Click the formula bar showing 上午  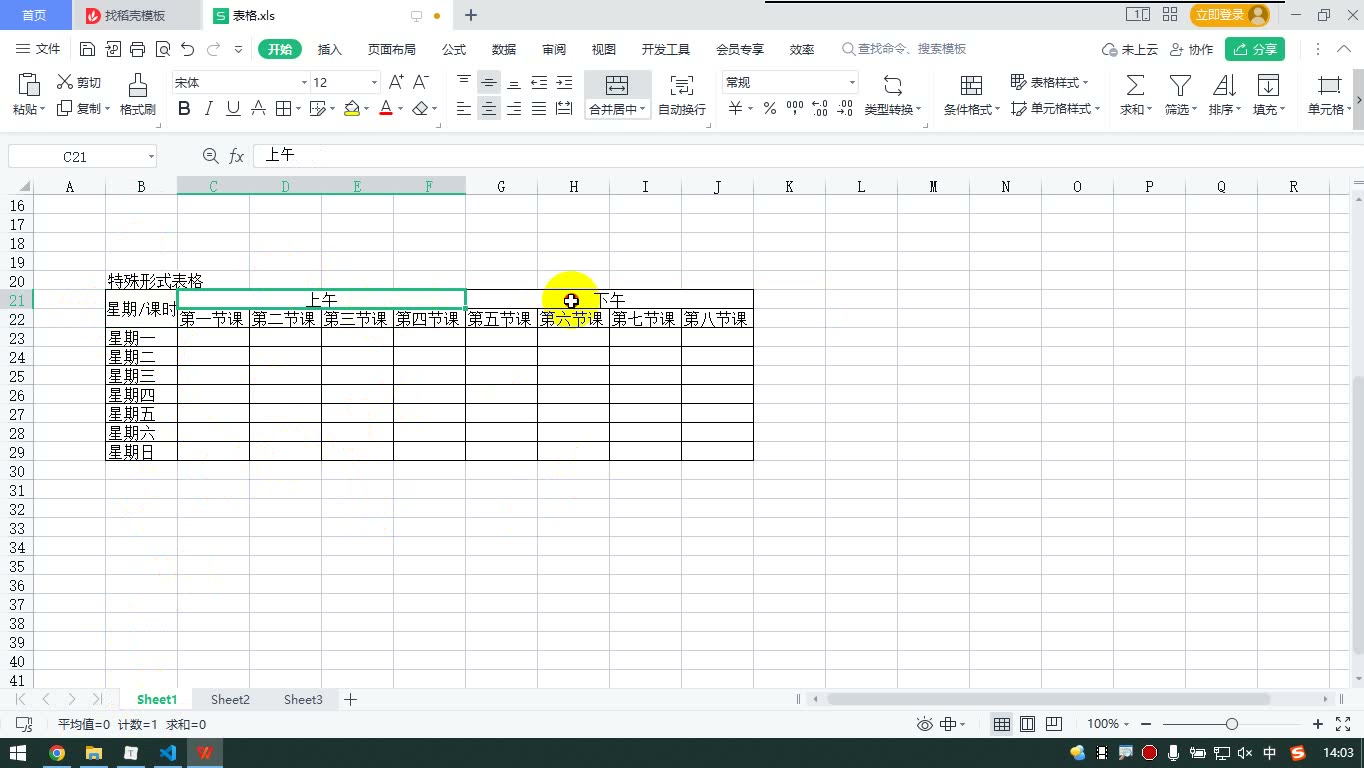[806, 156]
